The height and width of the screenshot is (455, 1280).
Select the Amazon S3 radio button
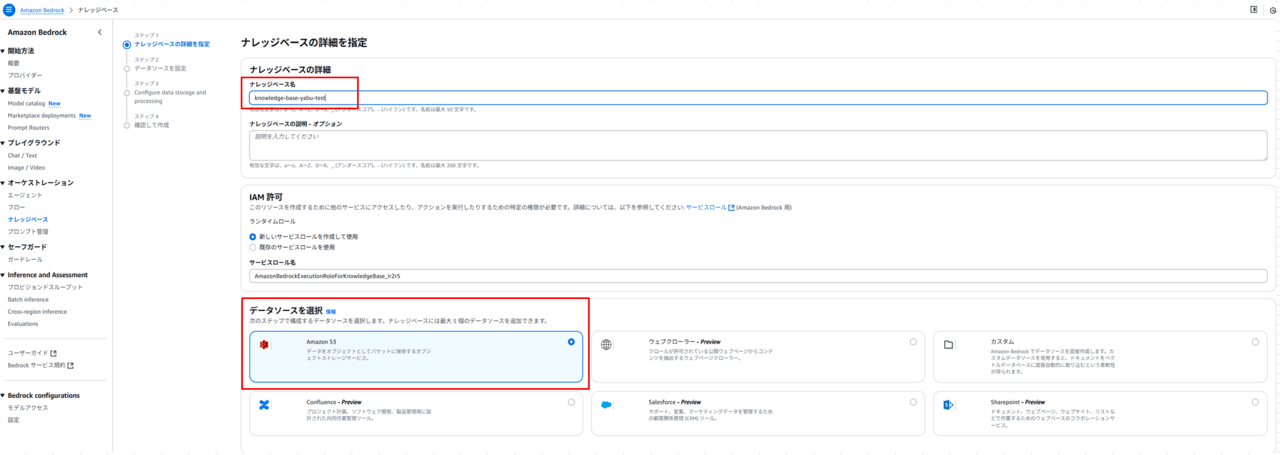point(571,342)
